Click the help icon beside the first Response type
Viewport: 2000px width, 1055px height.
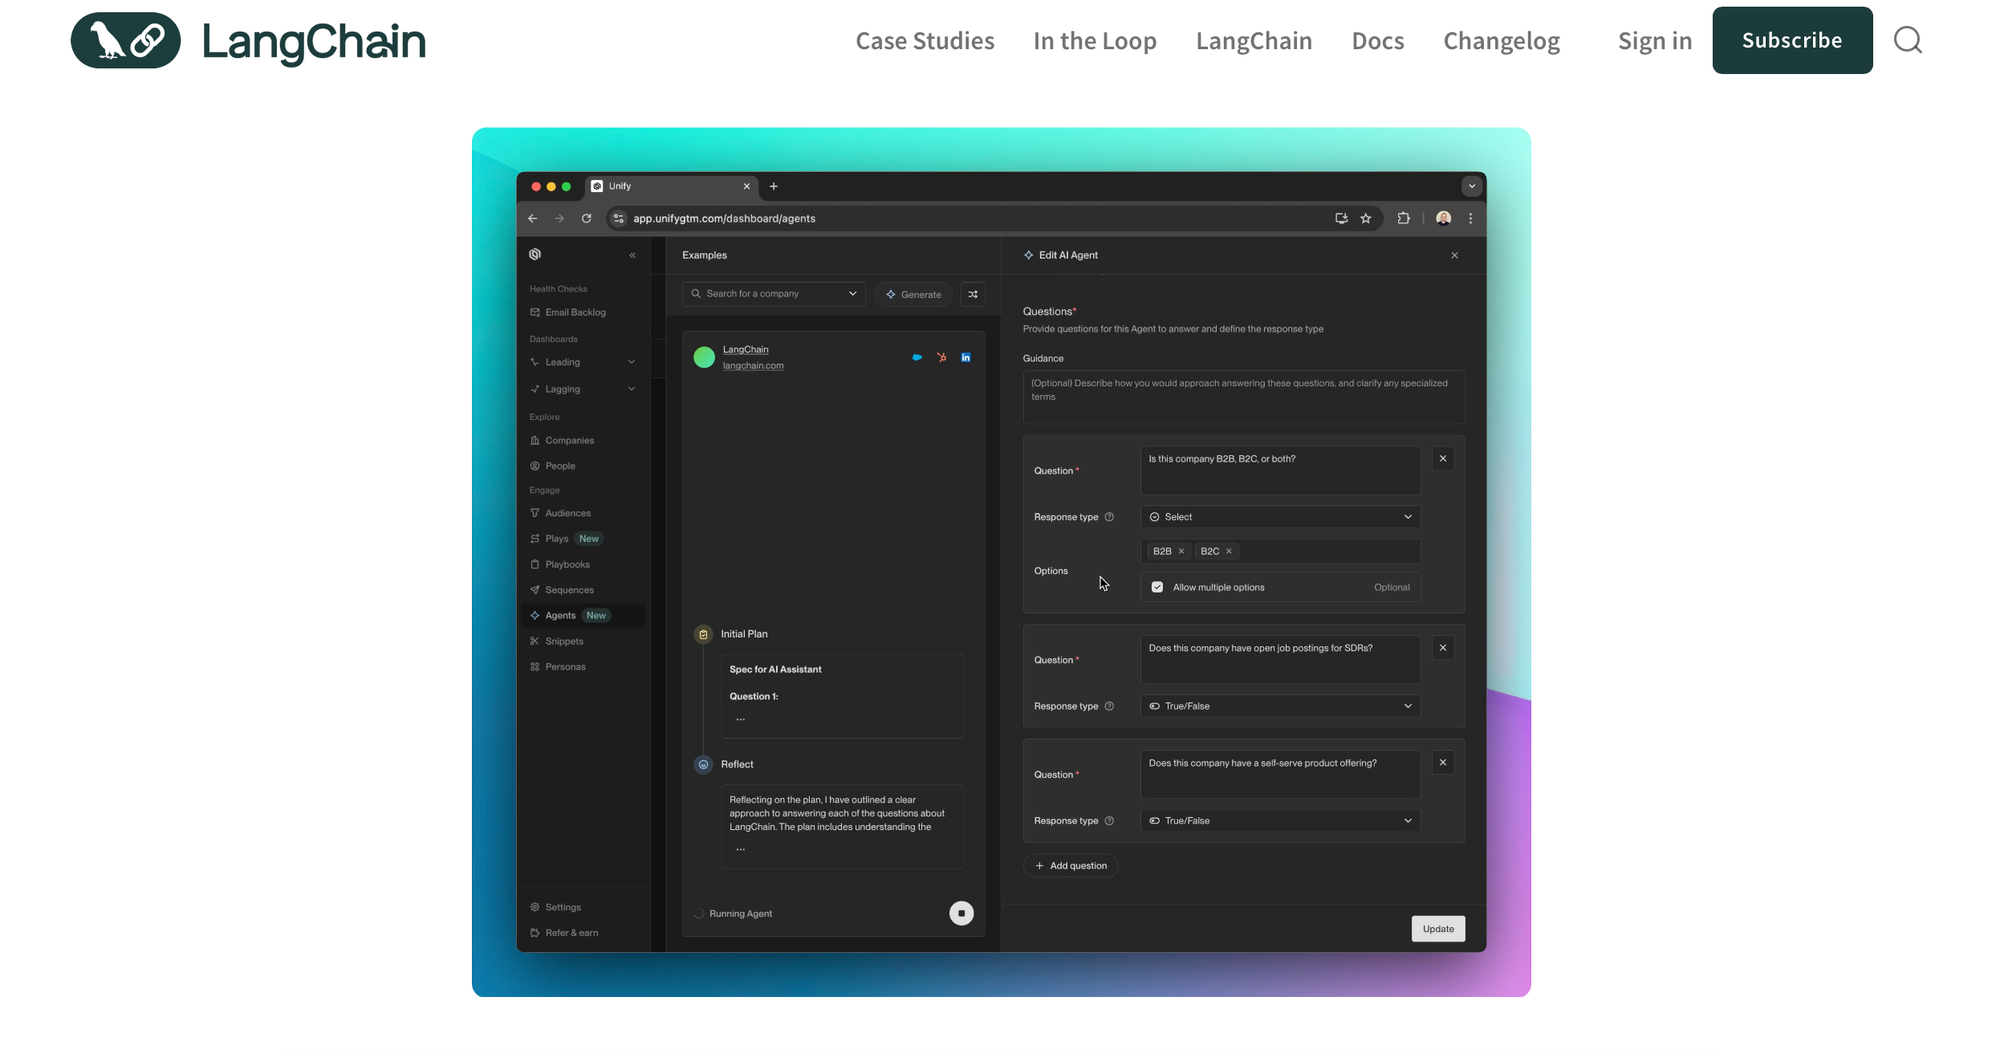pos(1109,517)
